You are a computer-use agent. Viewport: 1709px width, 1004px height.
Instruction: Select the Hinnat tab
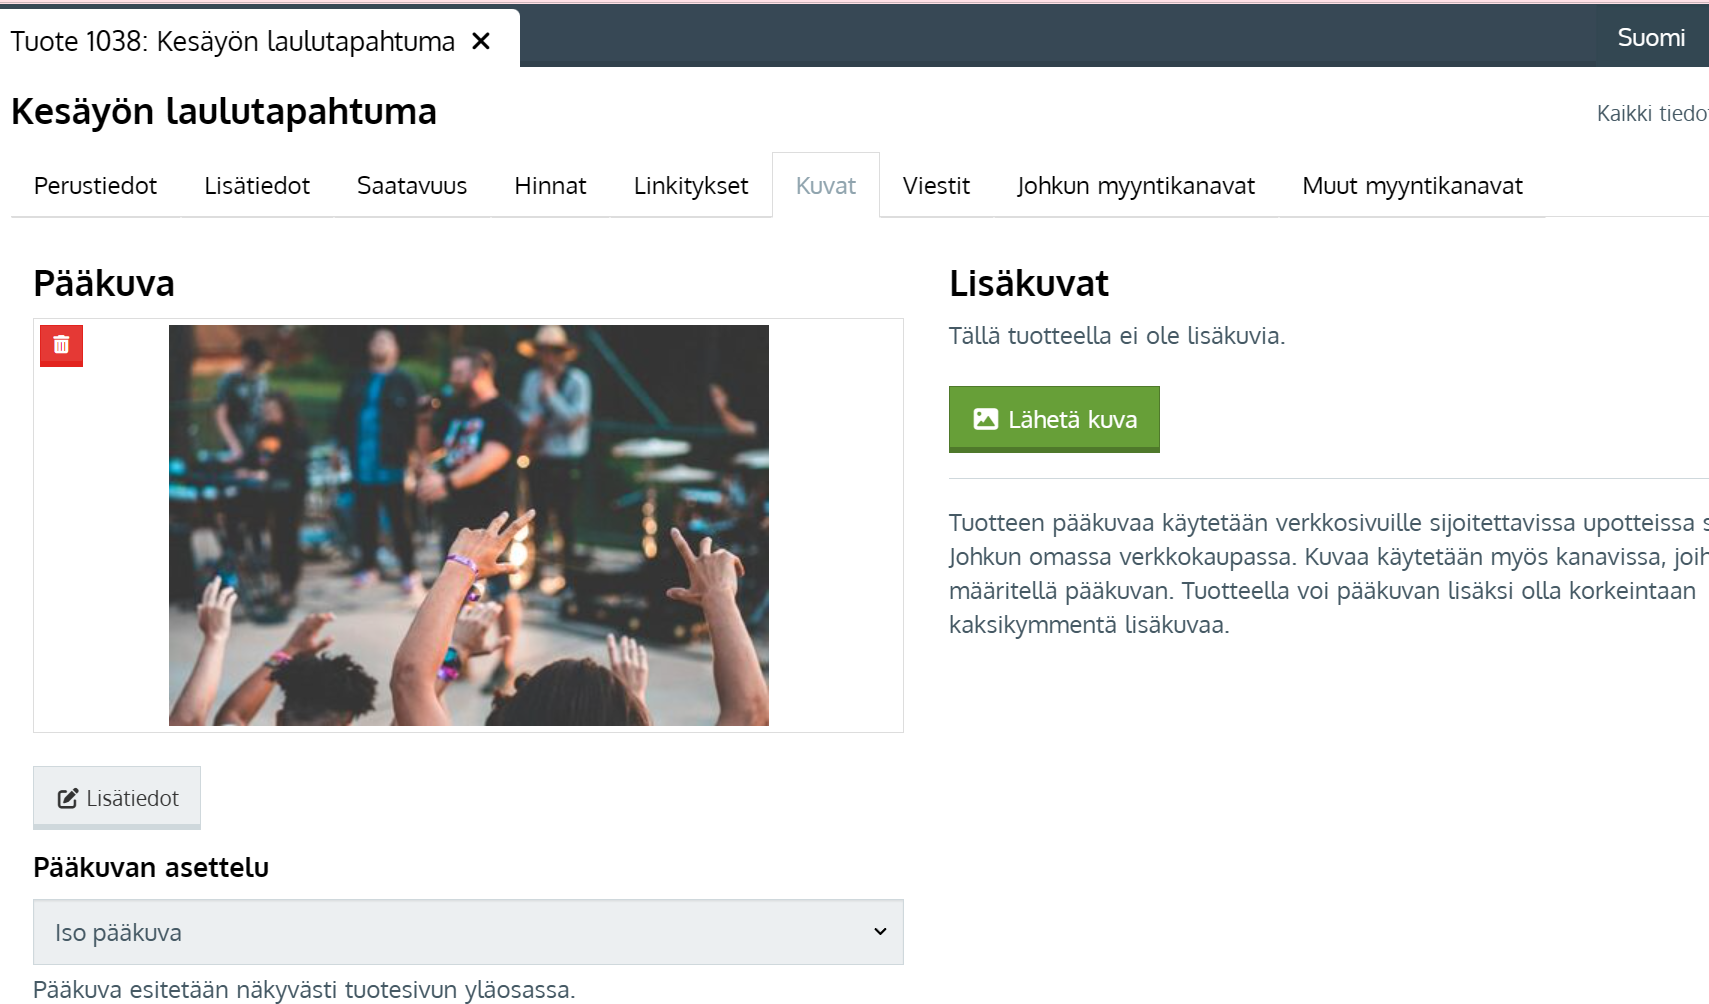click(x=550, y=186)
